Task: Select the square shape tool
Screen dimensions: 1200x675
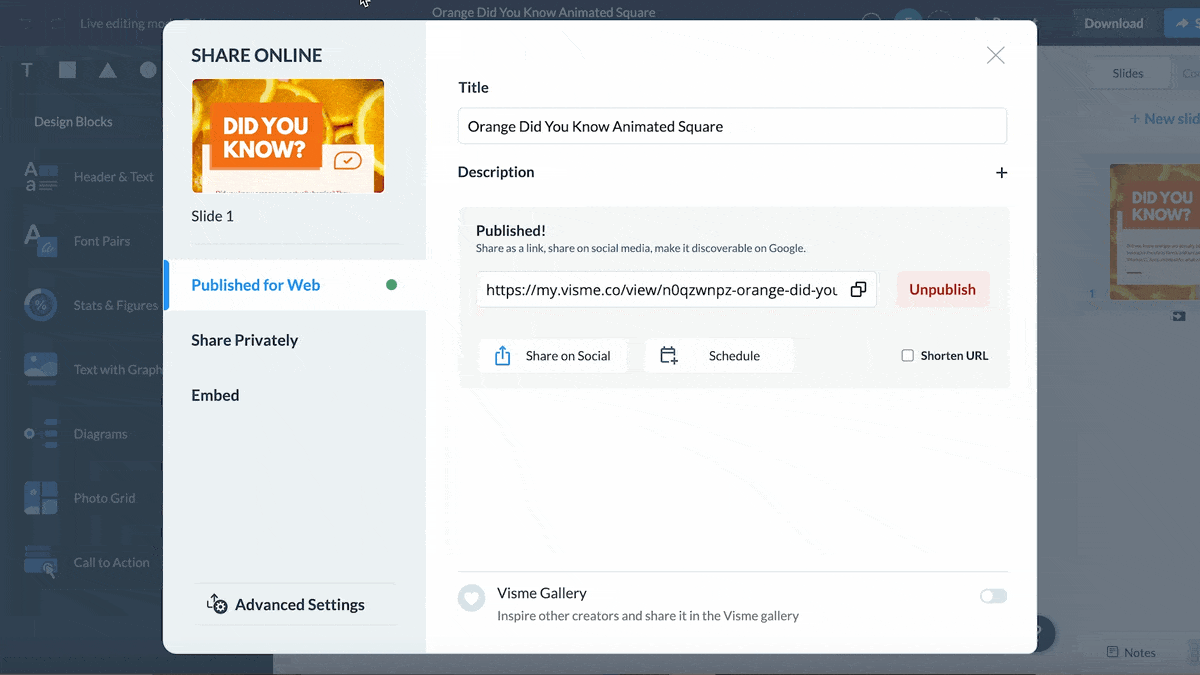Action: (65, 68)
